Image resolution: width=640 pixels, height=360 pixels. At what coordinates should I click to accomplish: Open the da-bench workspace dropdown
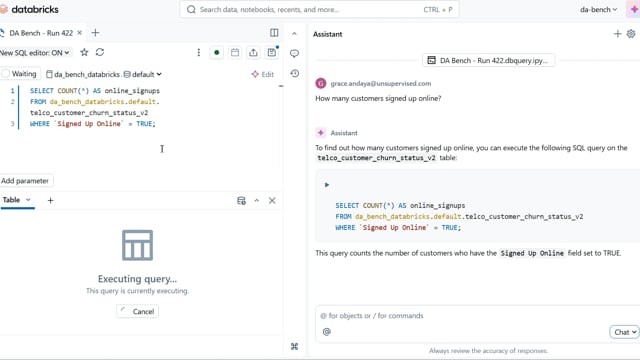[x=599, y=9]
